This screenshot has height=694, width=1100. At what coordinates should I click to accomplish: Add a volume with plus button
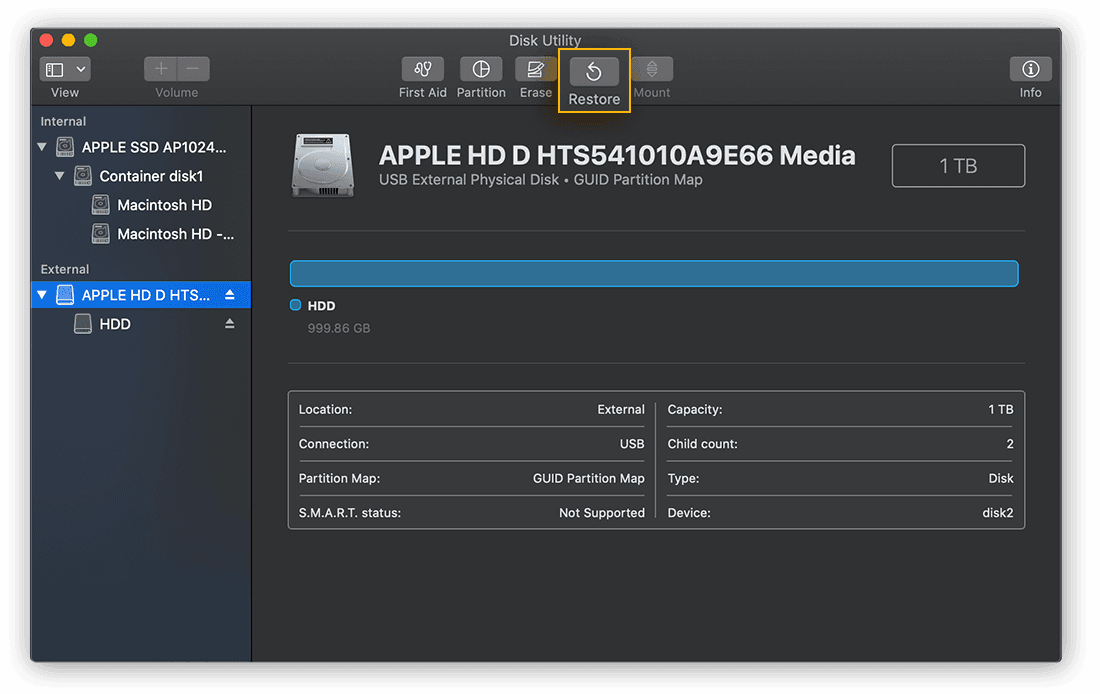click(161, 69)
